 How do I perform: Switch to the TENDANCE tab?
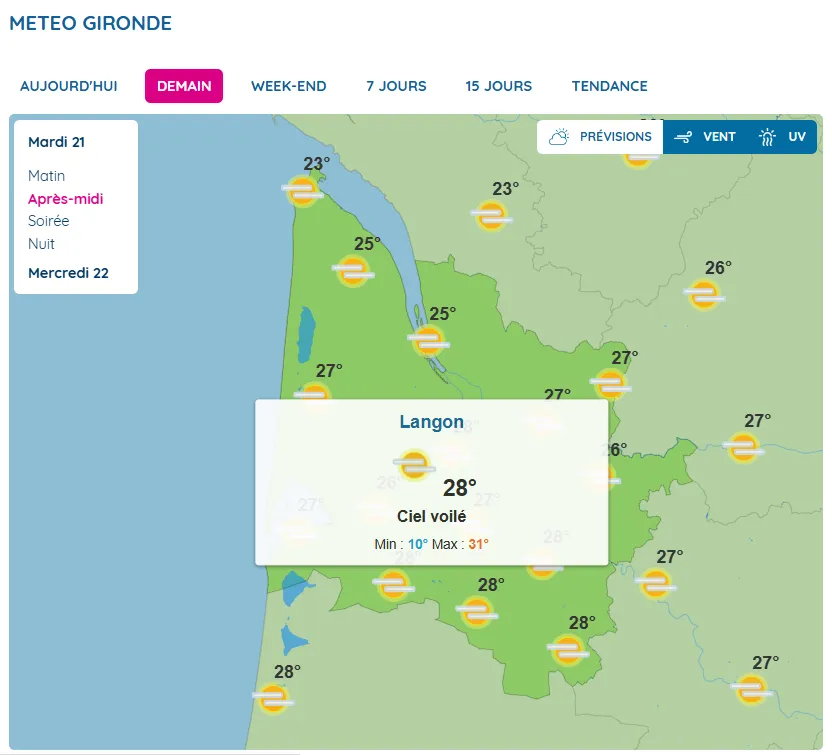pyautogui.click(x=609, y=86)
